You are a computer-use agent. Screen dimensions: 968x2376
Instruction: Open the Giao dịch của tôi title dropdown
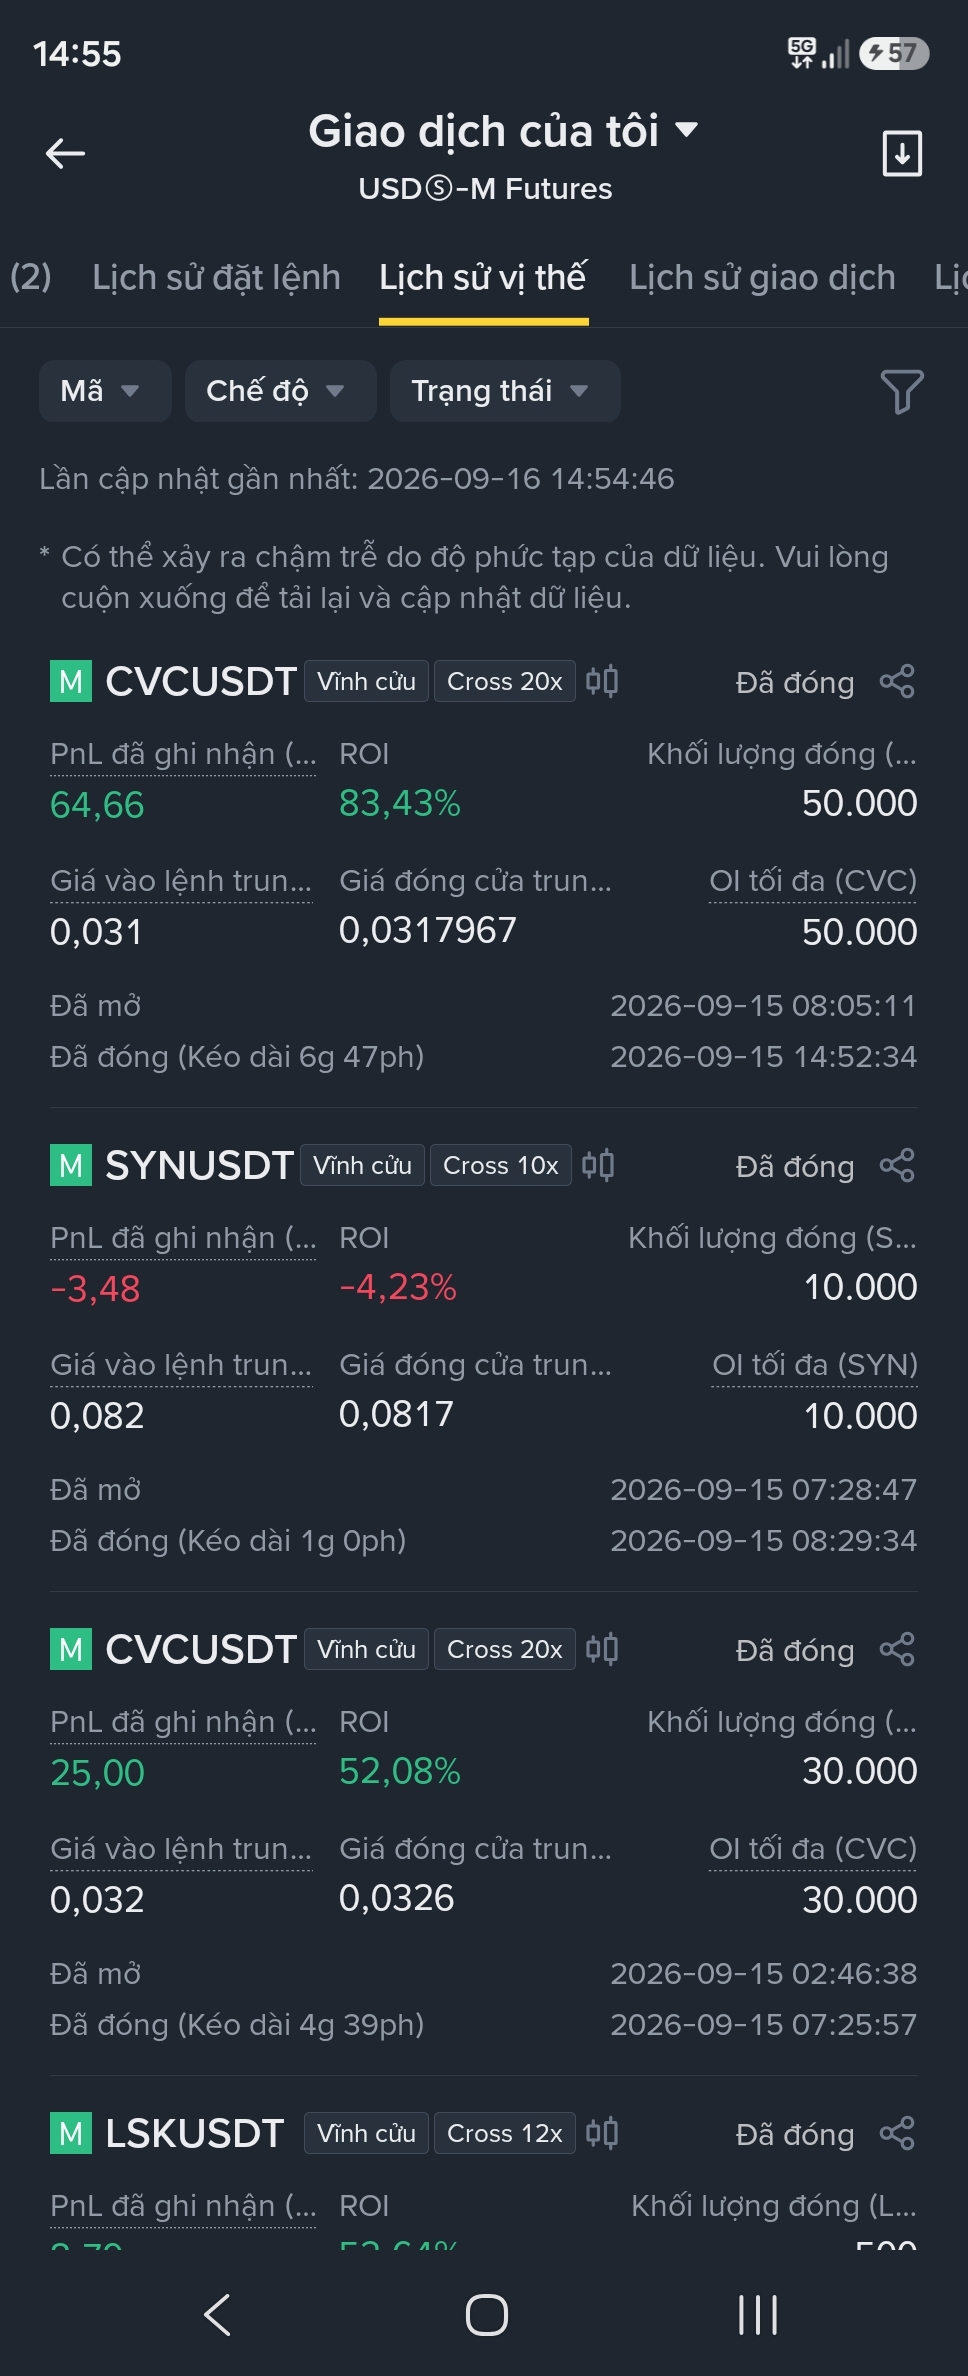[x=503, y=131]
